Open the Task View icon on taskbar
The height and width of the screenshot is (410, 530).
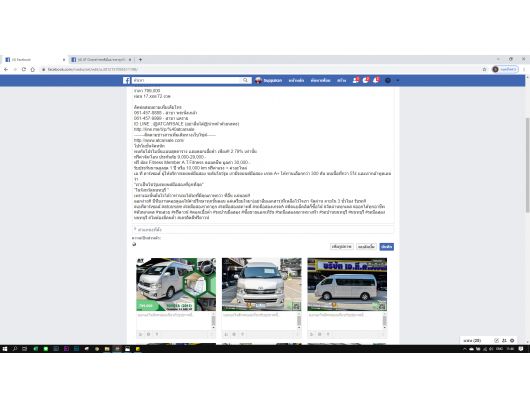[25, 349]
